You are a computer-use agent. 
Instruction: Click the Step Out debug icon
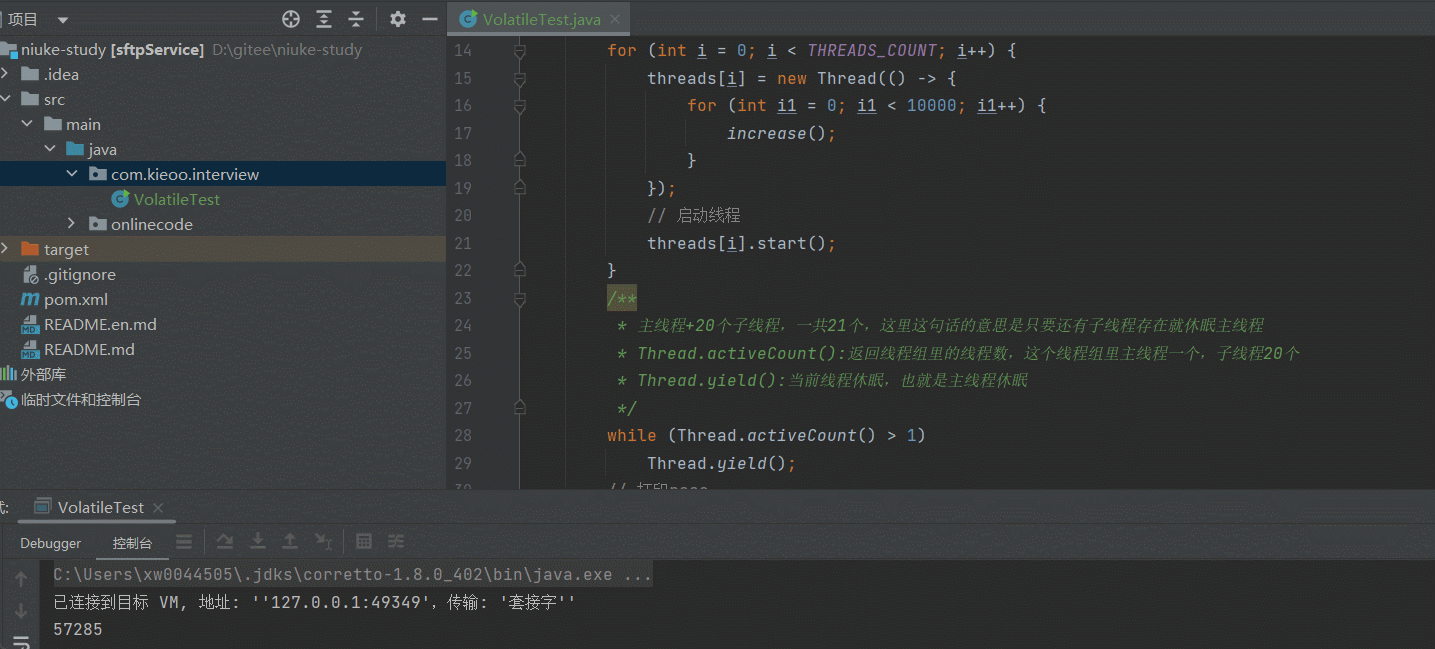coord(290,541)
